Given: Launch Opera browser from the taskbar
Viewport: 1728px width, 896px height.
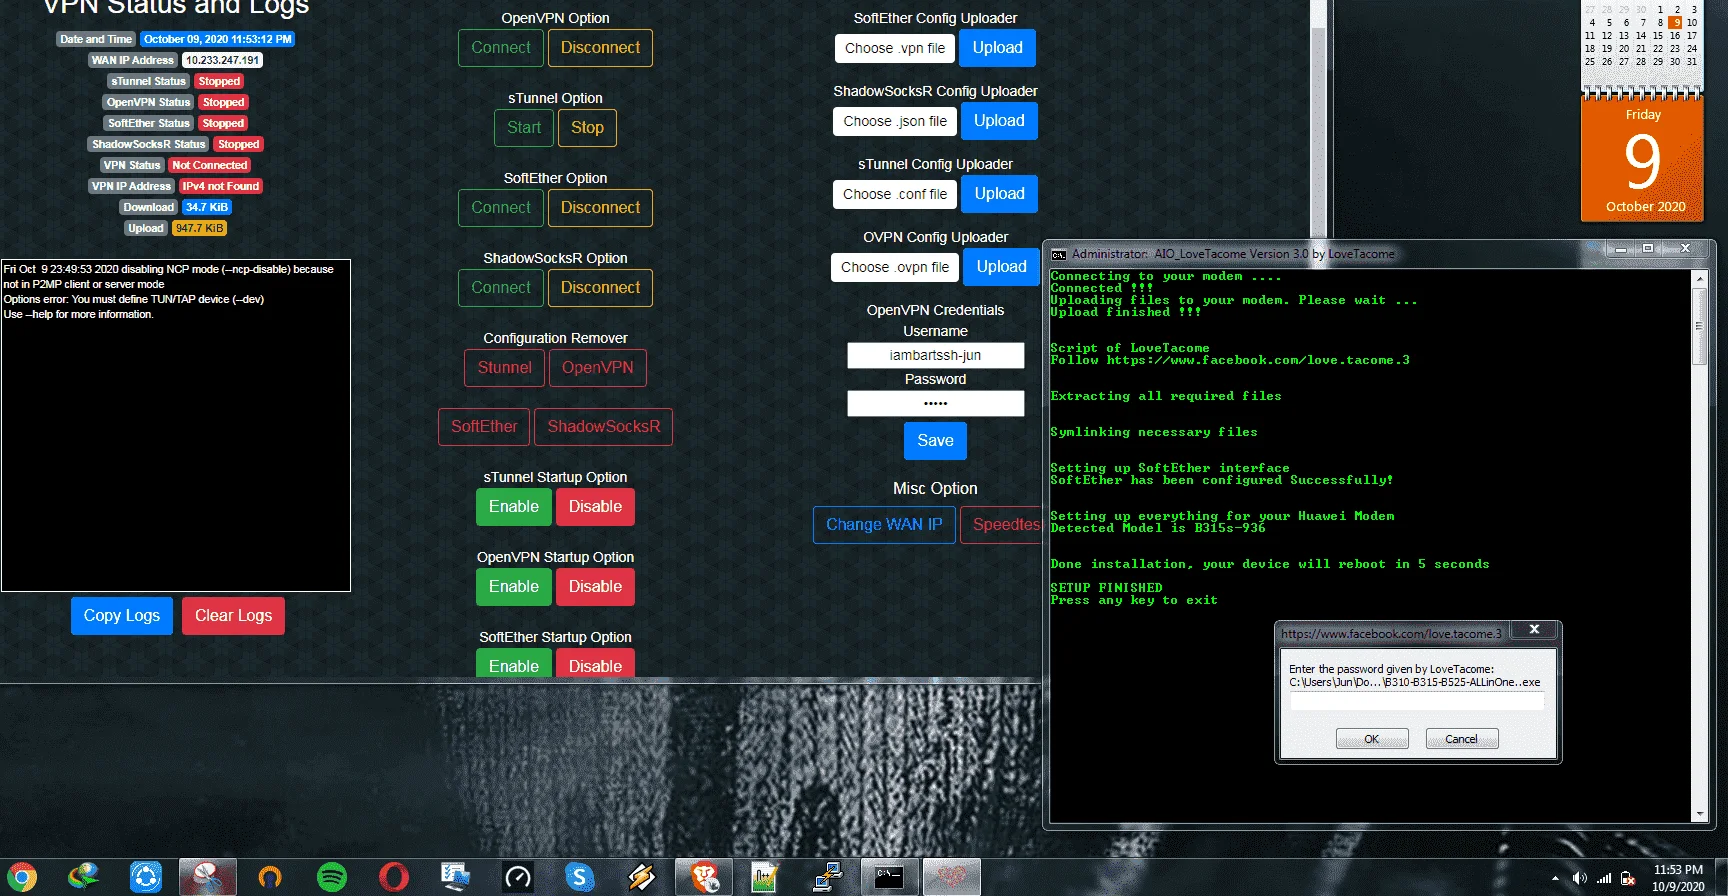Looking at the screenshot, I should click(394, 877).
